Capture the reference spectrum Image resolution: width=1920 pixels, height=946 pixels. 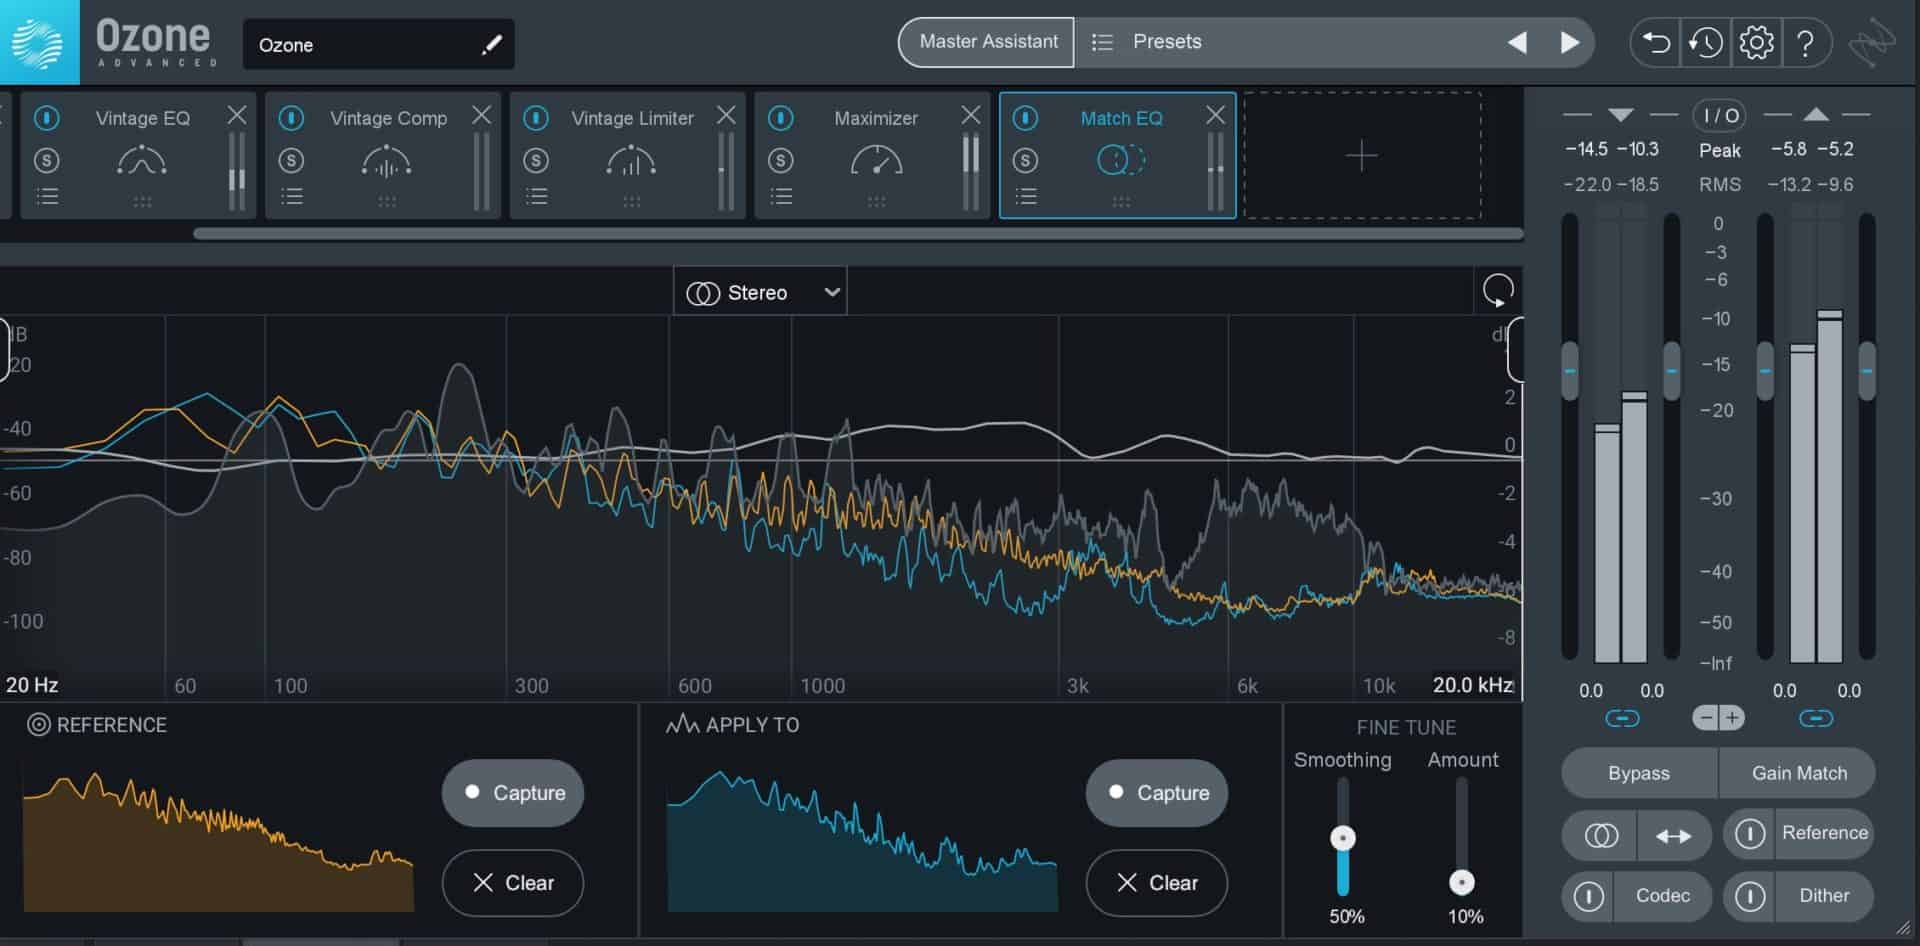click(x=512, y=793)
